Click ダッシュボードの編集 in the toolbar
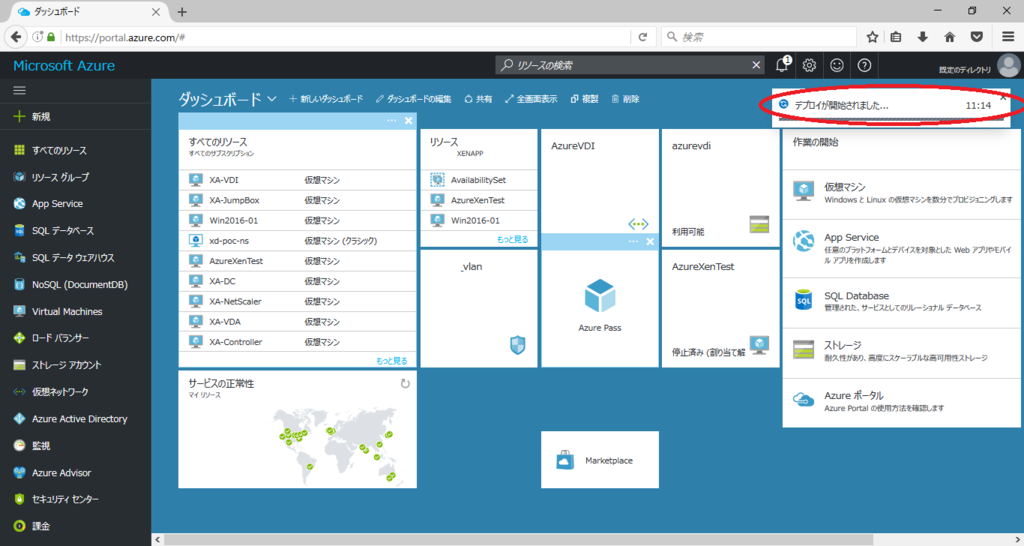 click(413, 99)
